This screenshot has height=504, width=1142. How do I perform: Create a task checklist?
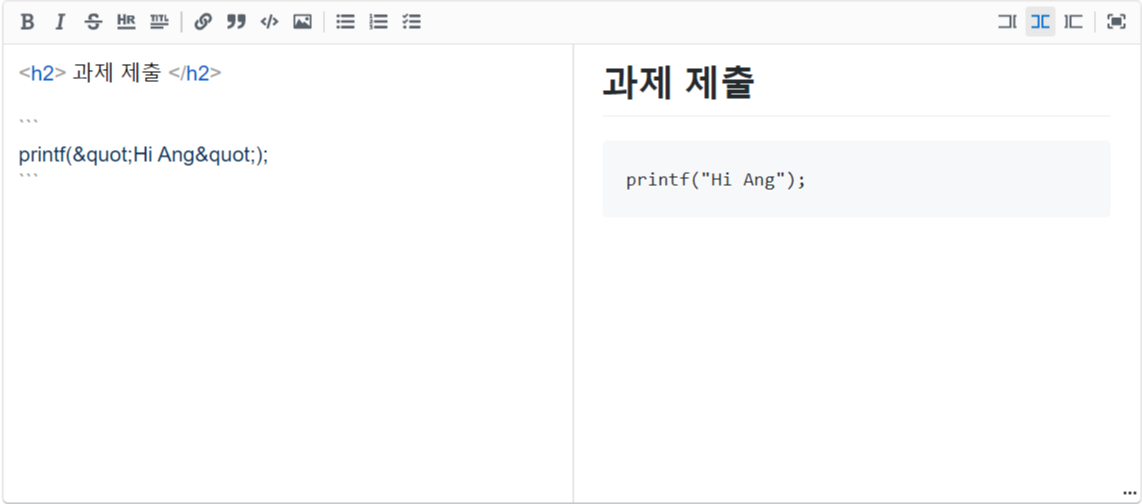(x=411, y=22)
